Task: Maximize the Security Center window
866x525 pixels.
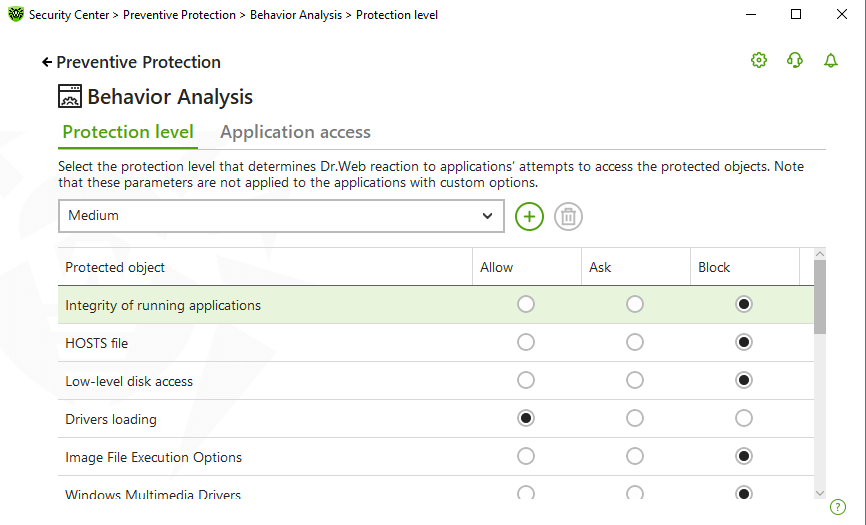Action: 796,14
